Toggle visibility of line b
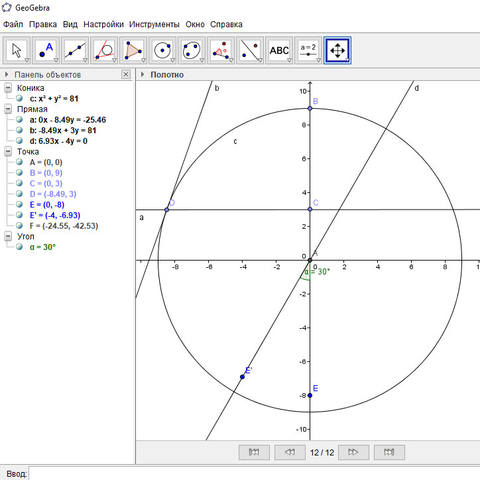This screenshot has height=480, width=480. [19, 130]
